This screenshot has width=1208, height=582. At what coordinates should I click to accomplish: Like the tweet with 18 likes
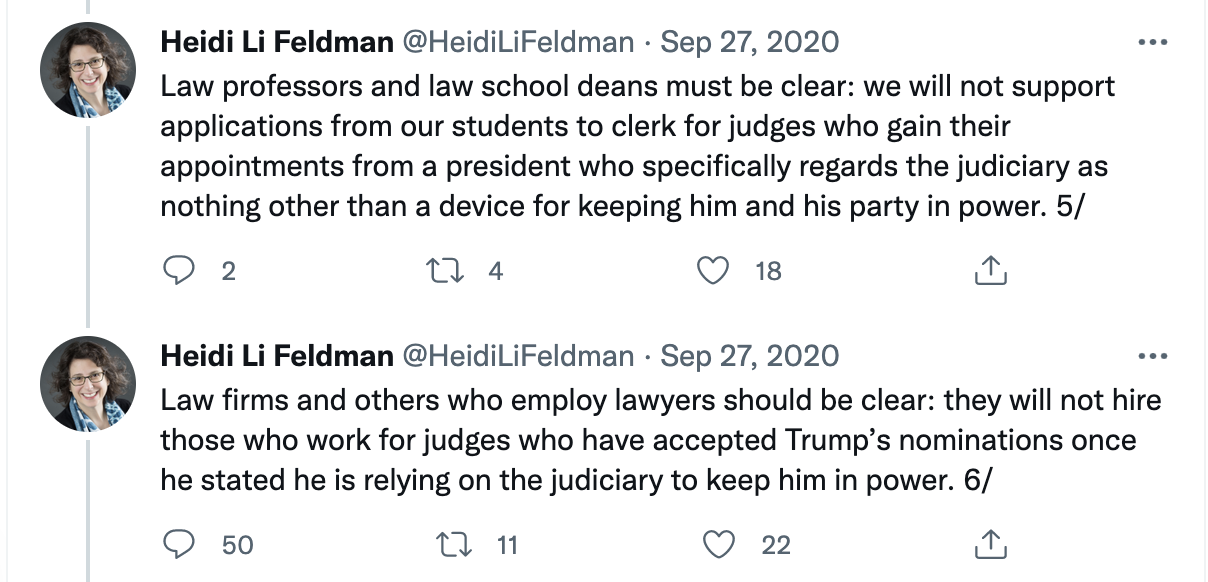point(712,270)
